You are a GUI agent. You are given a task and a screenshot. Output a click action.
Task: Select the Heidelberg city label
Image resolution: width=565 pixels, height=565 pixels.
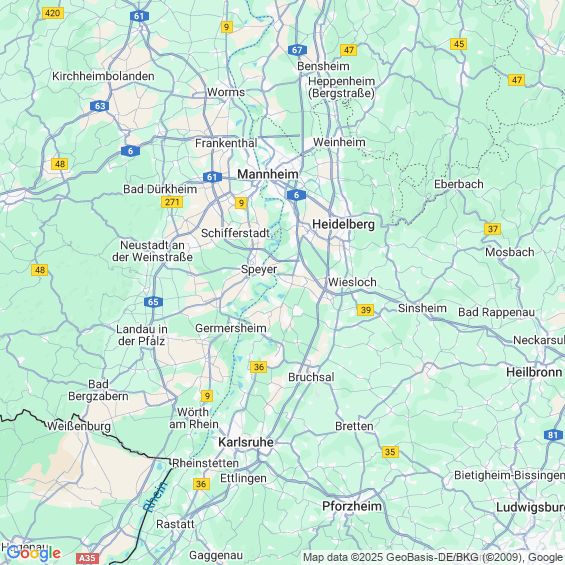click(x=343, y=224)
